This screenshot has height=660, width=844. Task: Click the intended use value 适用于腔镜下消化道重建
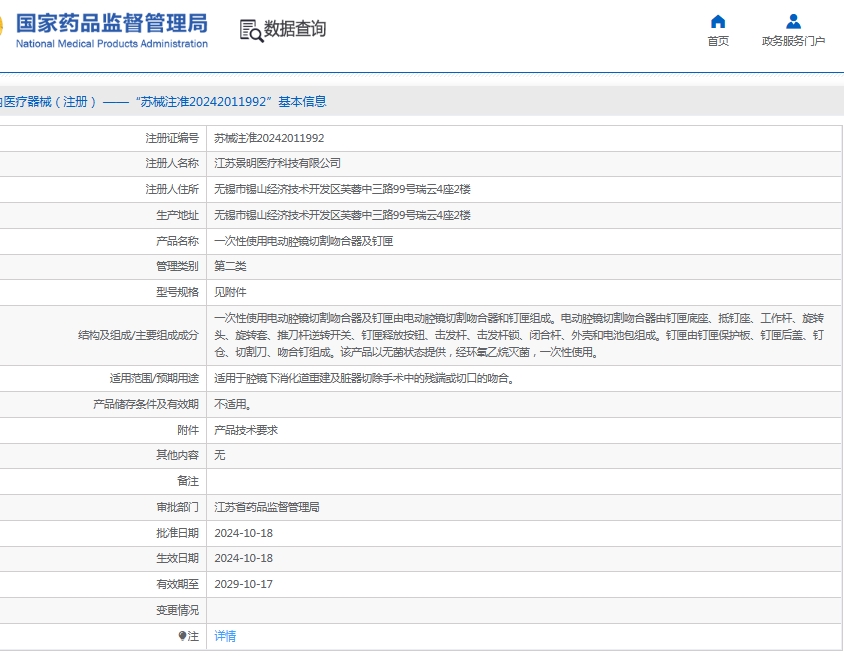(x=365, y=378)
